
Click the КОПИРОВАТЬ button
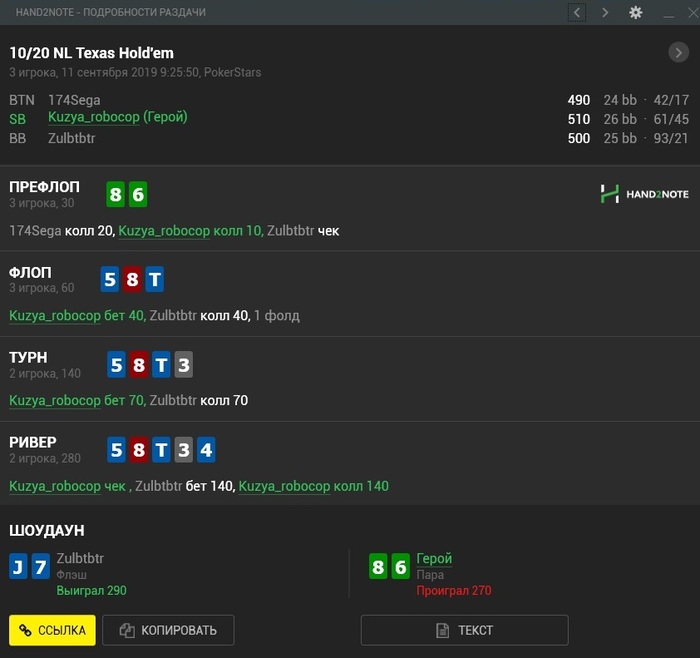(168, 630)
